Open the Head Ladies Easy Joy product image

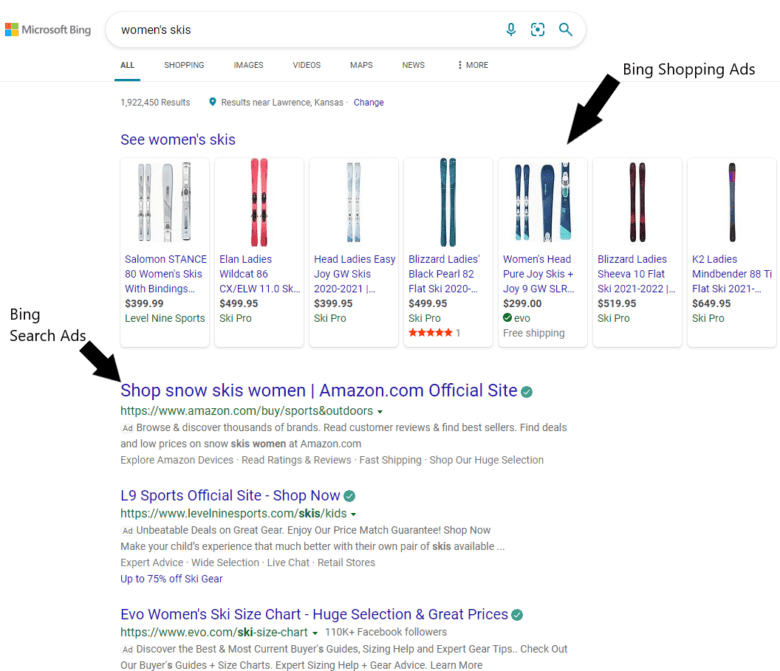click(353, 202)
